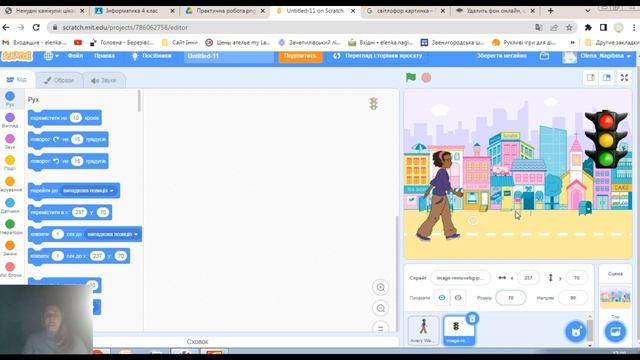Viewport: 640px width, 360px height.
Task: Click the turn counterclockwise 15 degrees block
Action: point(68,161)
